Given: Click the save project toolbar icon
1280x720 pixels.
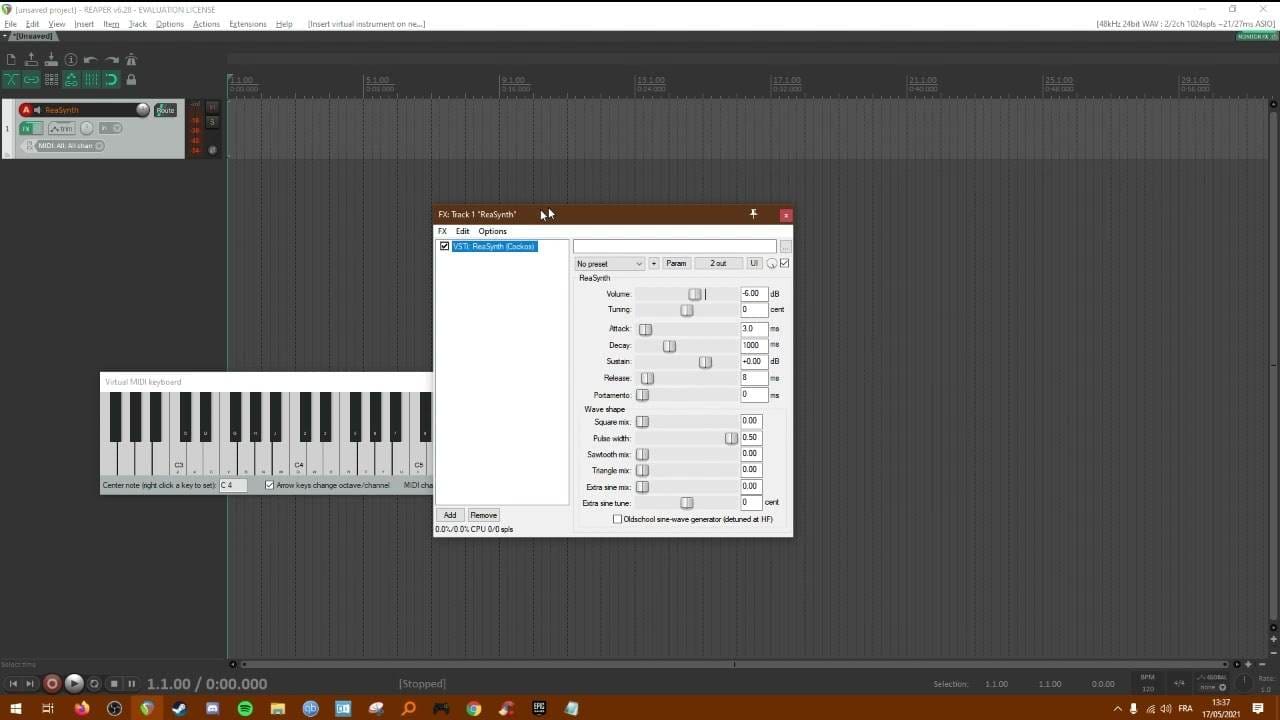Looking at the screenshot, I should coord(51,60).
